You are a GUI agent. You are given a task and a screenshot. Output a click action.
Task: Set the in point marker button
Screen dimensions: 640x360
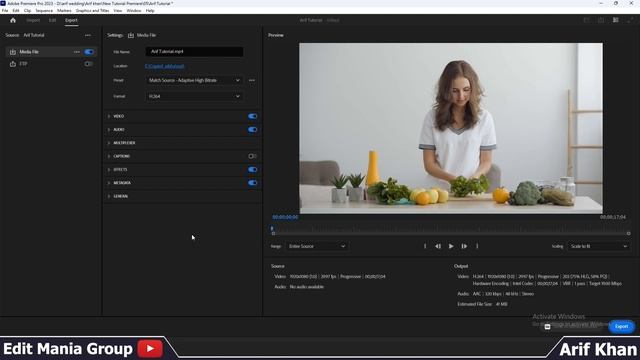pos(425,246)
